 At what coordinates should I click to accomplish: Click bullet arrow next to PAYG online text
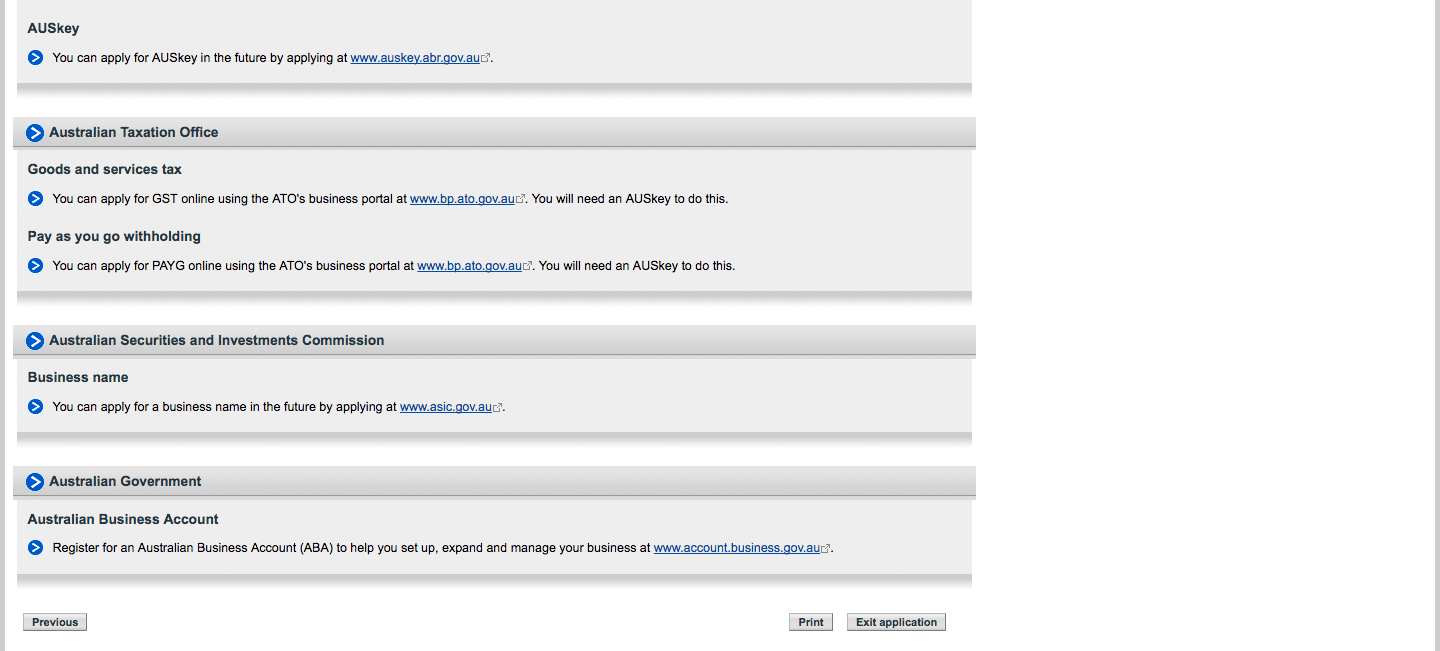coord(36,266)
